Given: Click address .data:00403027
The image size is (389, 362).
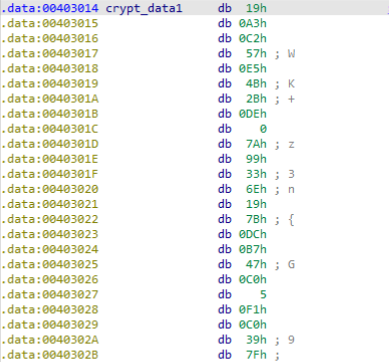Looking at the screenshot, I should (x=50, y=294).
